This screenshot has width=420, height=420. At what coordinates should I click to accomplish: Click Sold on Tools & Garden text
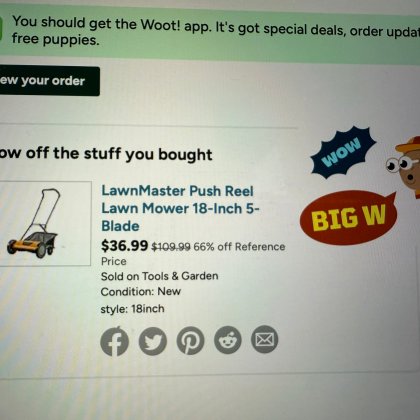(x=160, y=276)
